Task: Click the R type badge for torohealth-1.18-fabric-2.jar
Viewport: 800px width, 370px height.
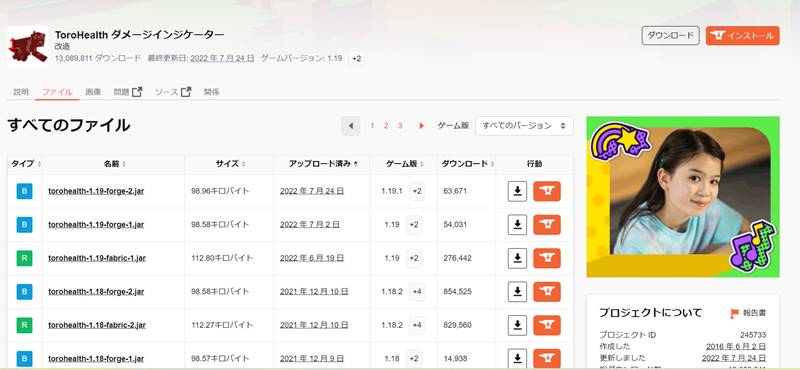Action: tap(24, 325)
